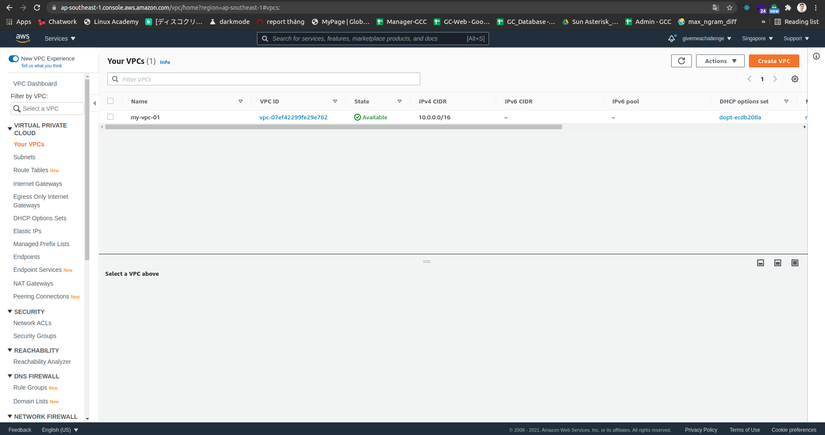Go to next page of VPCs

pyautogui.click(x=774, y=79)
